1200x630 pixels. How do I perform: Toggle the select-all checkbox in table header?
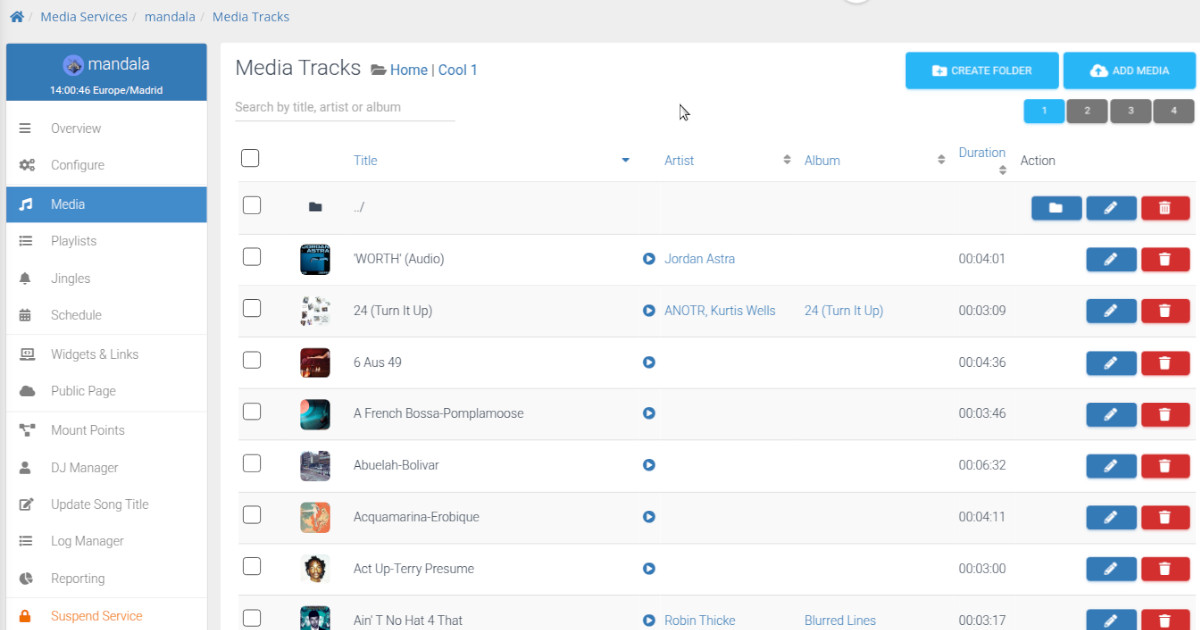(250, 158)
